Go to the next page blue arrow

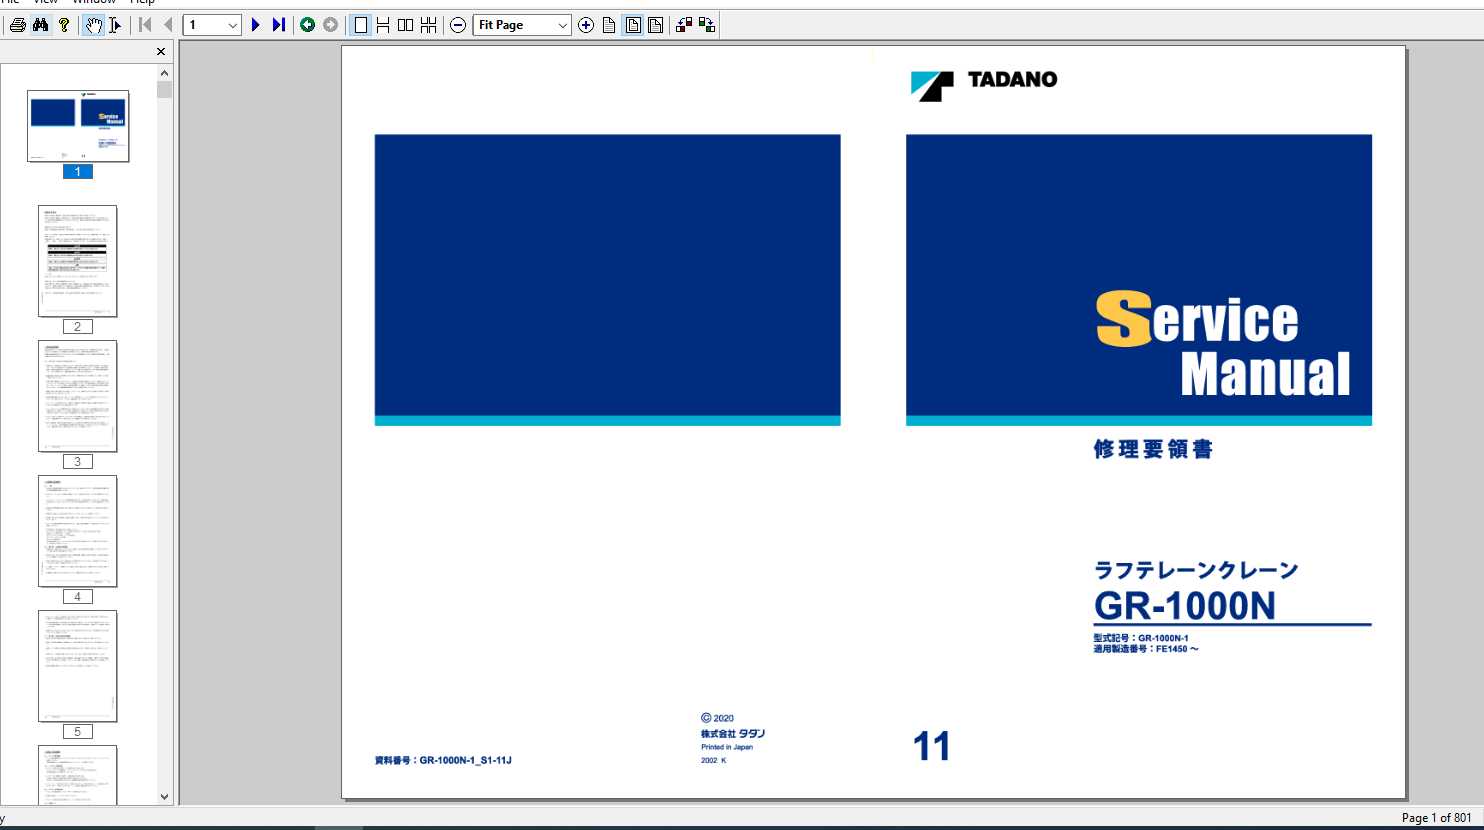pyautogui.click(x=255, y=25)
